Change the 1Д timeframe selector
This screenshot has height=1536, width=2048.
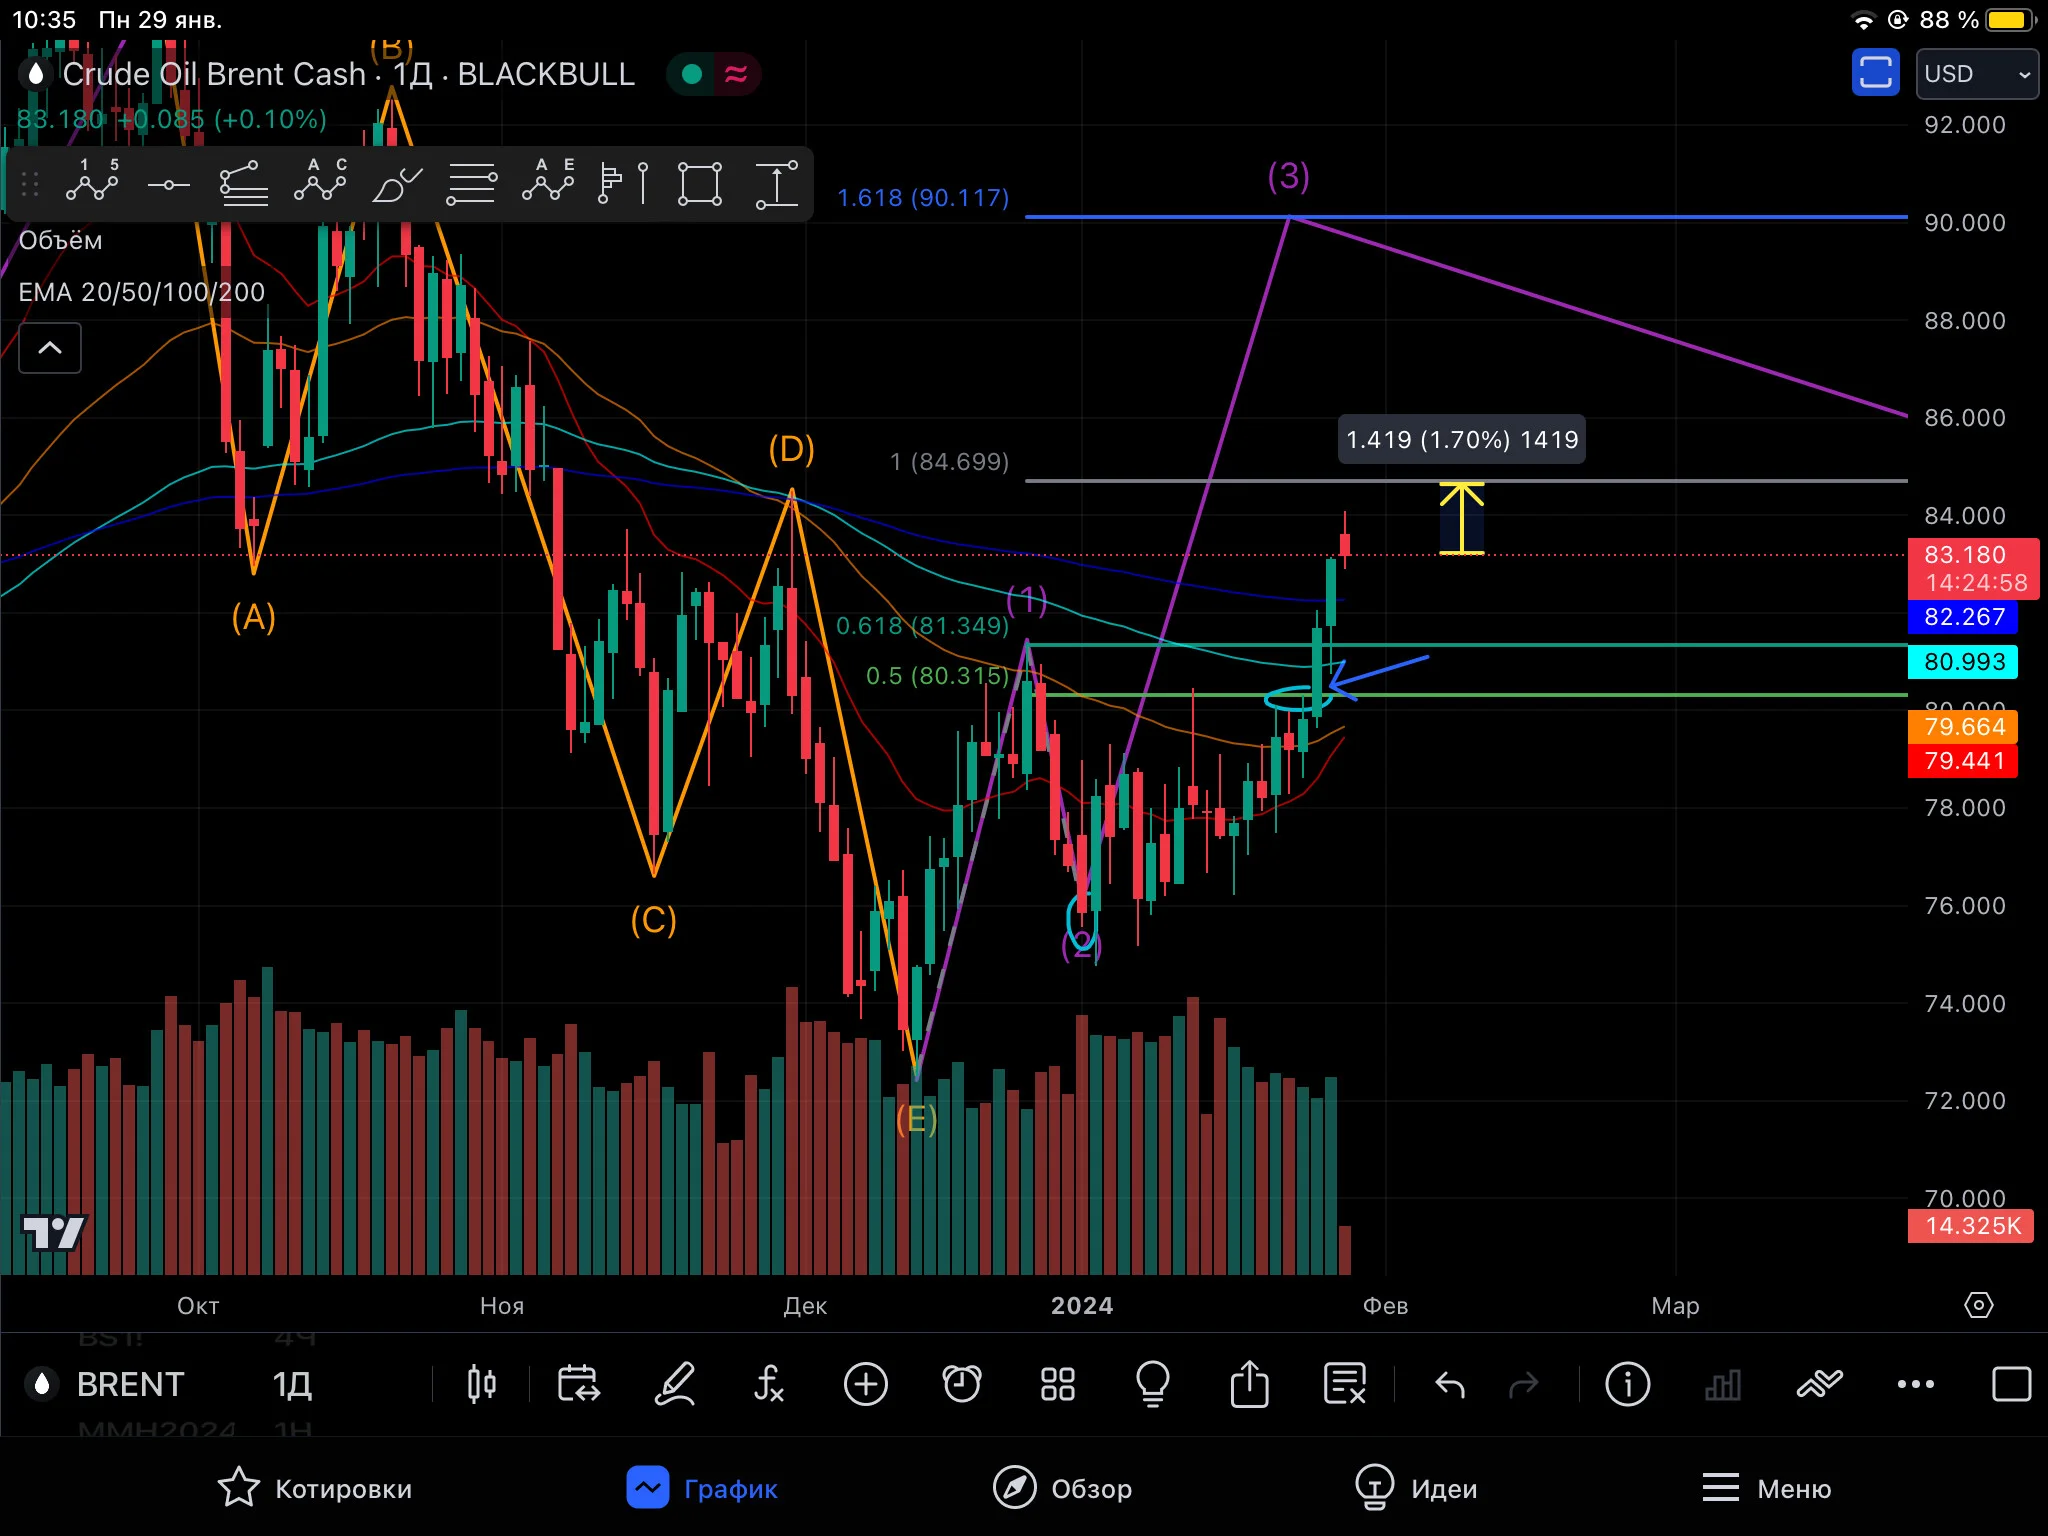(x=293, y=1384)
